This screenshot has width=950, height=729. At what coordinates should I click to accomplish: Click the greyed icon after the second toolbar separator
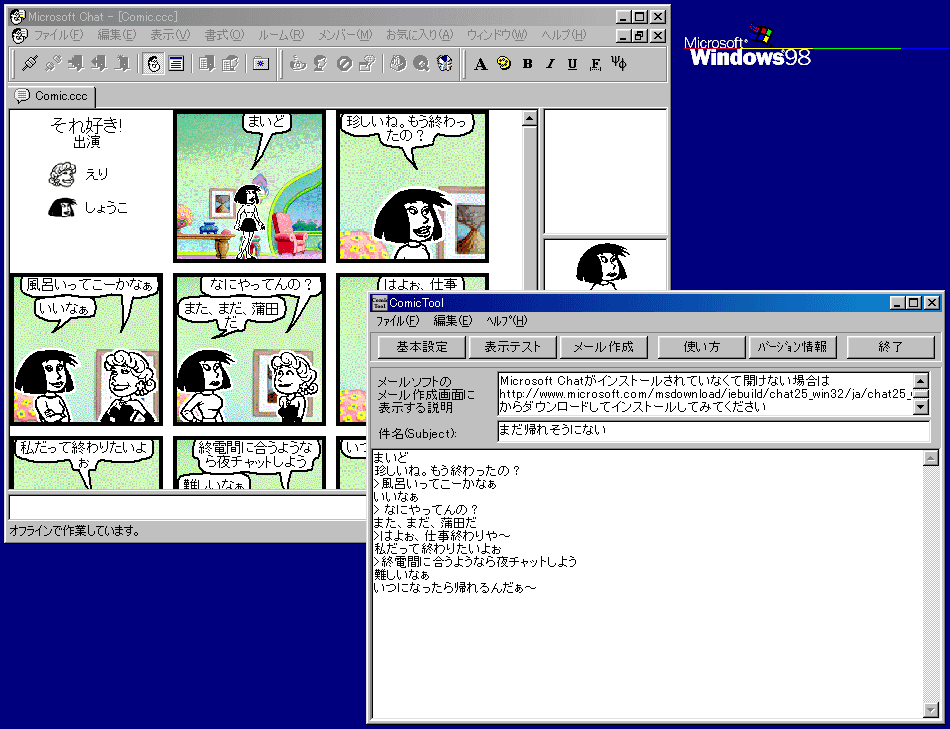pyautogui.click(x=397, y=63)
